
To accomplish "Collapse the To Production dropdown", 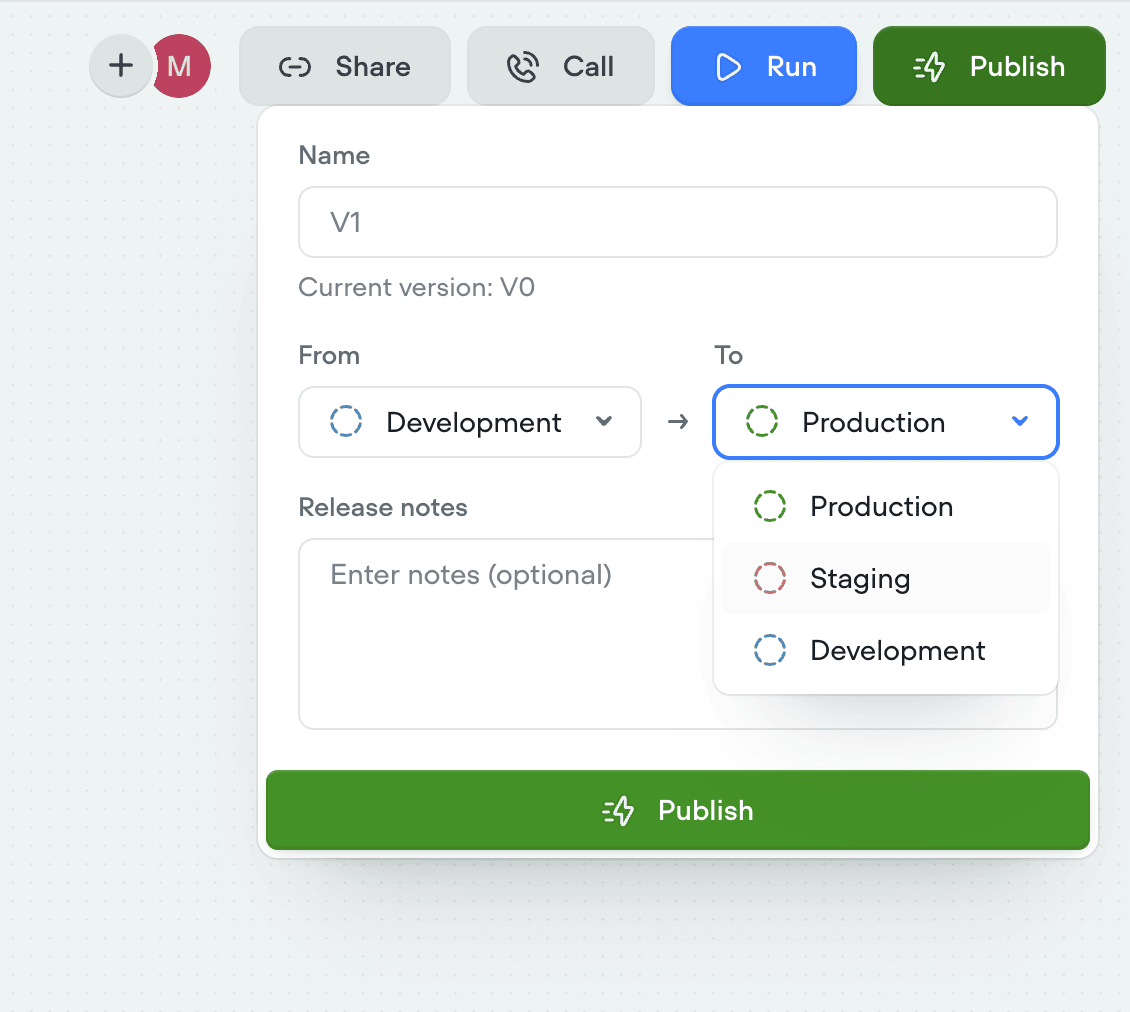I will [x=886, y=422].
